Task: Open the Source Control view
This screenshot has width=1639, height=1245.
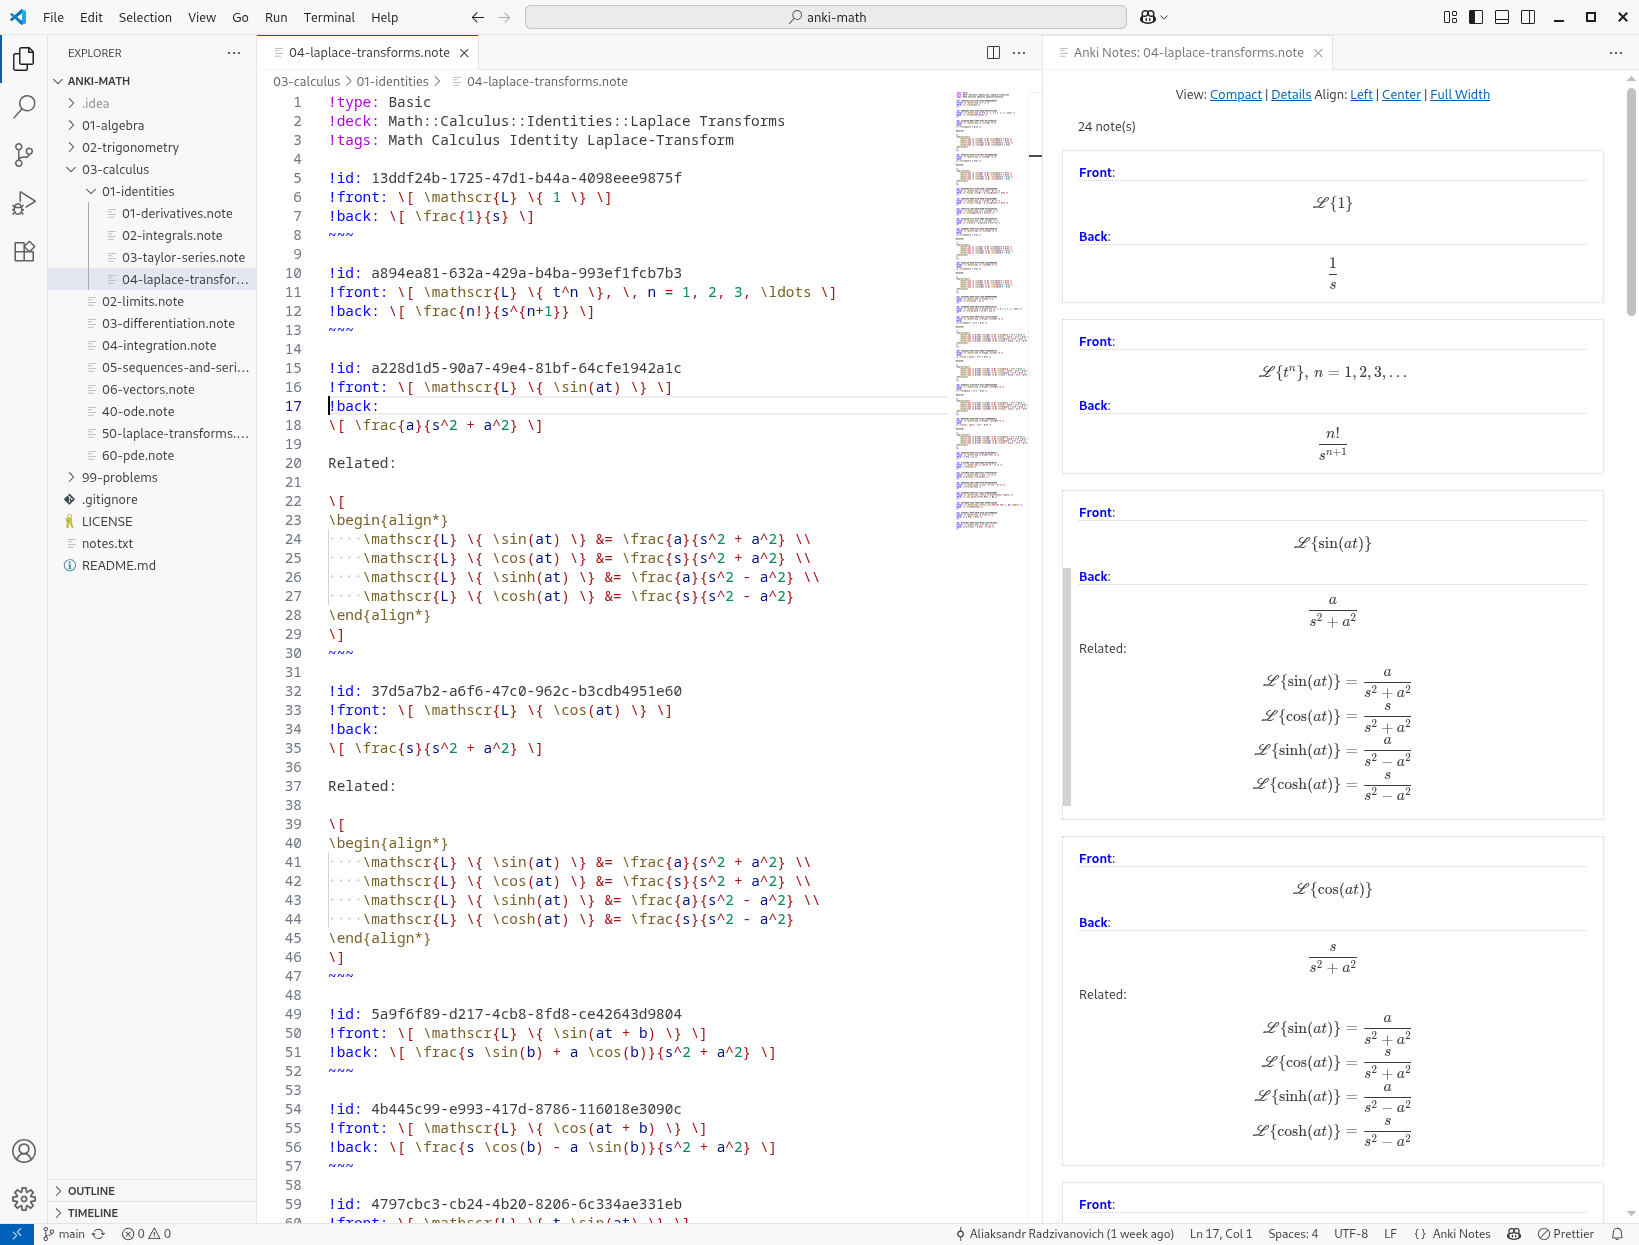Action: pos(24,155)
